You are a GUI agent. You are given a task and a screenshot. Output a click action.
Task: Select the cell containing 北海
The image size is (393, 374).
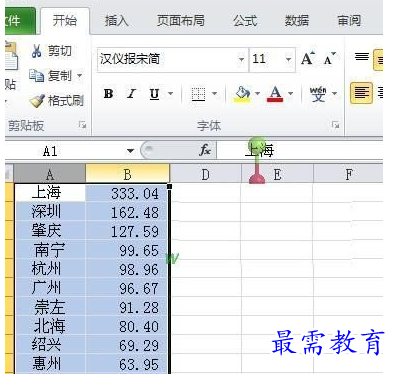[x=50, y=326]
